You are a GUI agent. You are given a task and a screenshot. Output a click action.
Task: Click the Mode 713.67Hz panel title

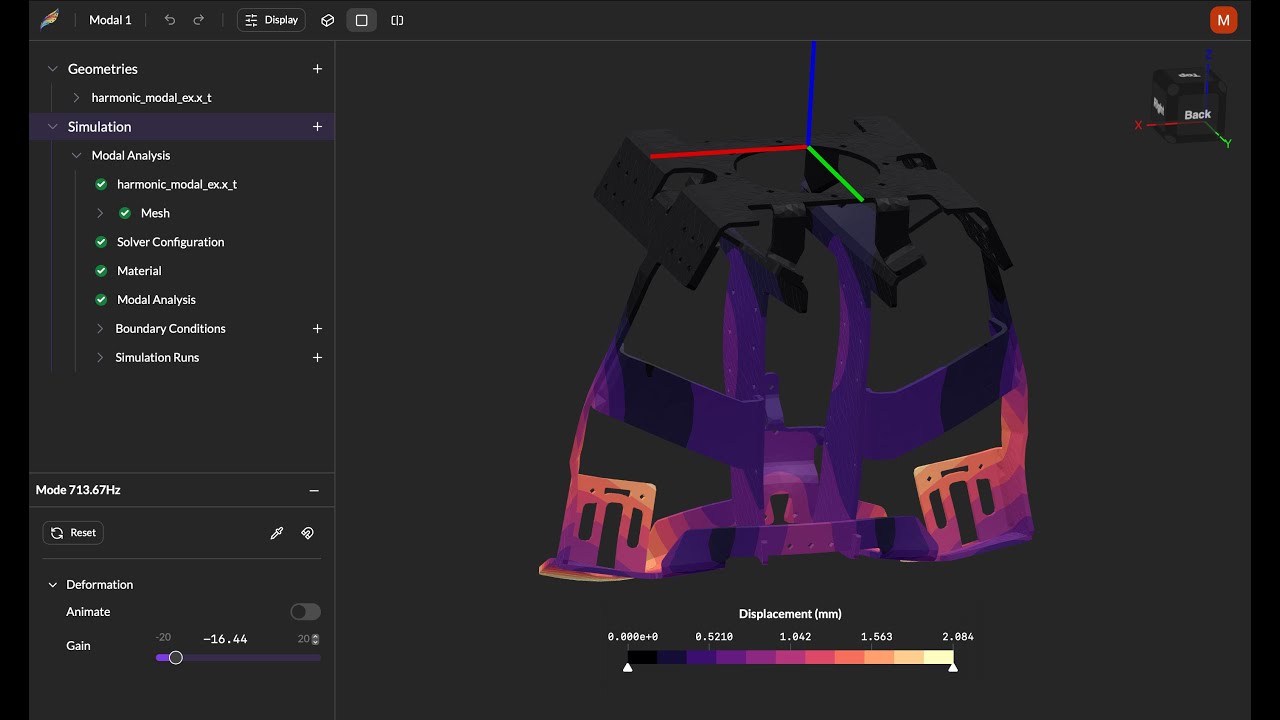pyautogui.click(x=78, y=490)
